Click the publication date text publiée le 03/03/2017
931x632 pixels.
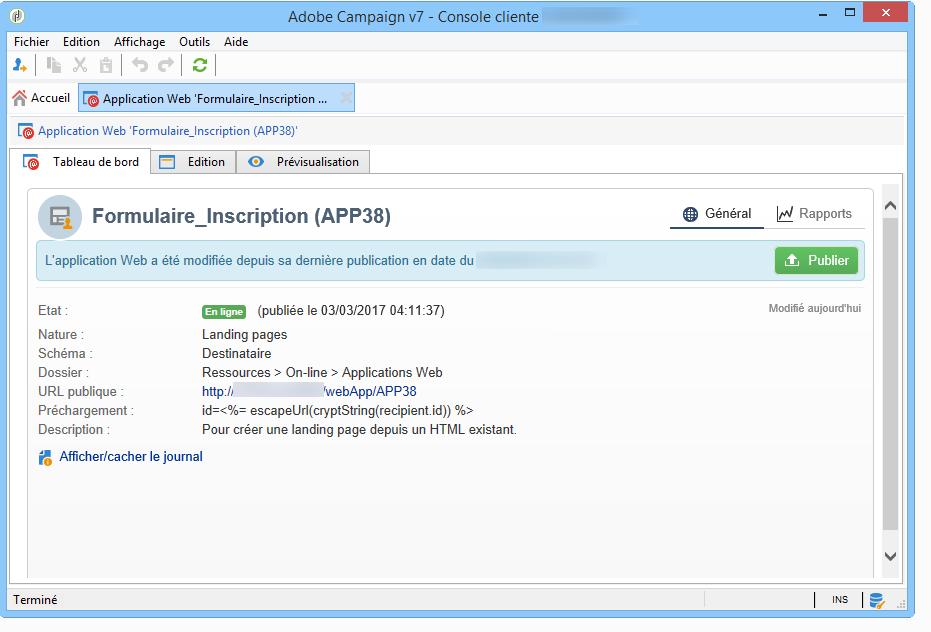[351, 311]
